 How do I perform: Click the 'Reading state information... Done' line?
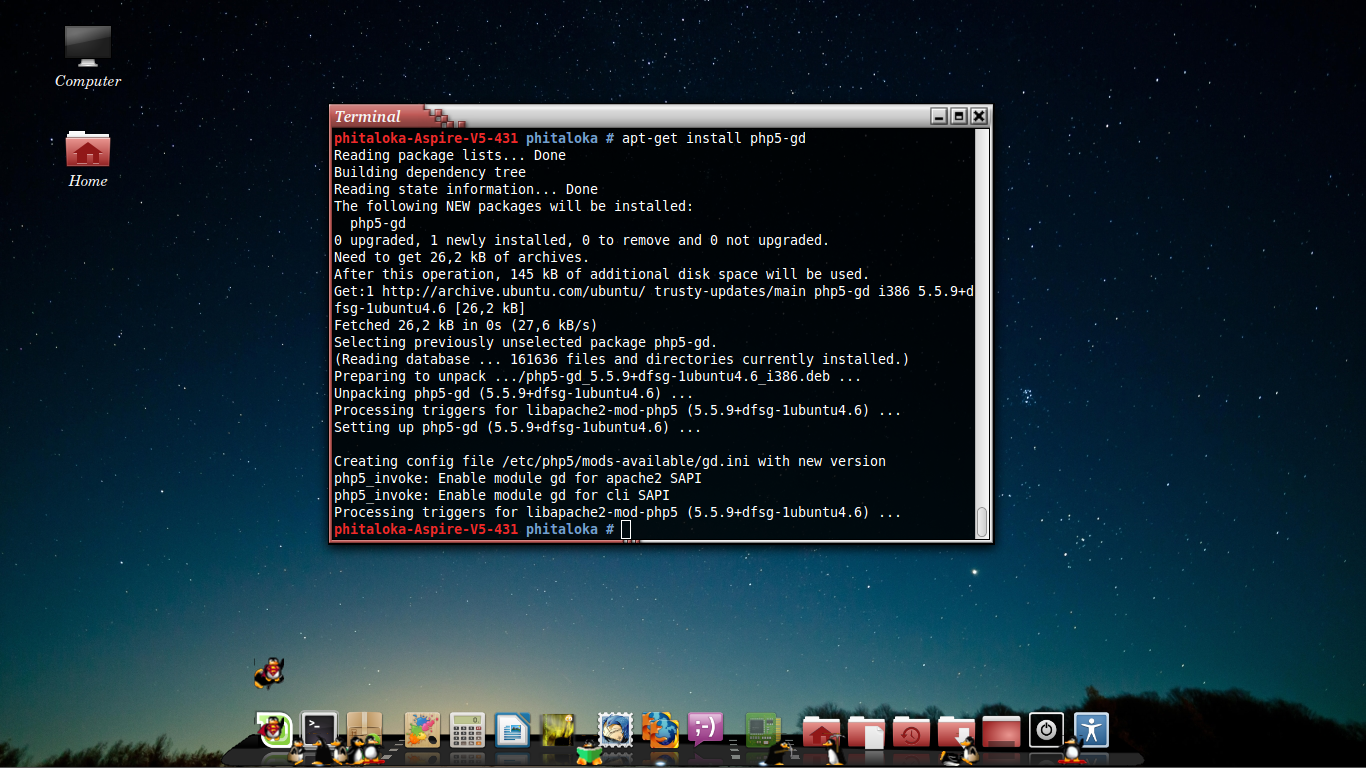click(466, 189)
